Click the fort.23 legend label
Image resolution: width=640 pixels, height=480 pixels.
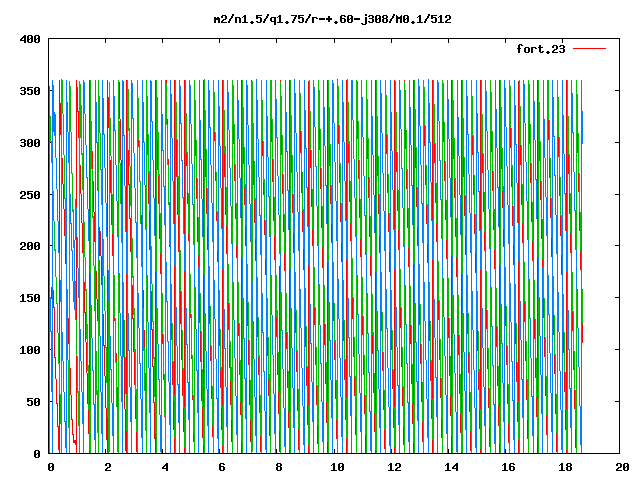(x=540, y=49)
